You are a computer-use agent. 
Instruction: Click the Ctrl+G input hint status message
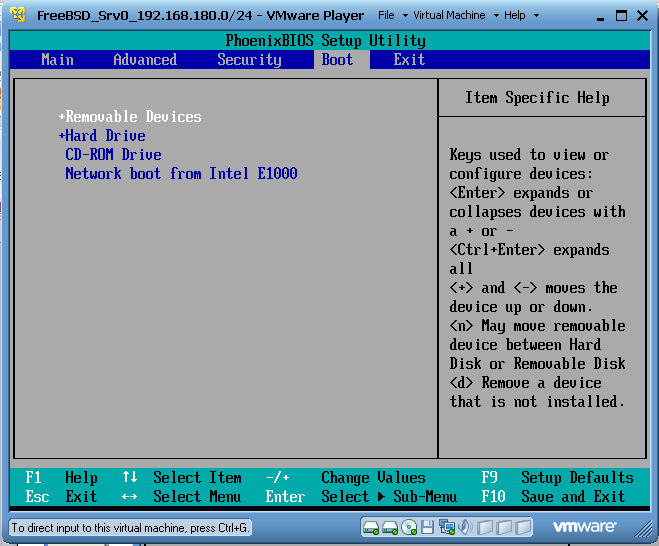[130, 528]
